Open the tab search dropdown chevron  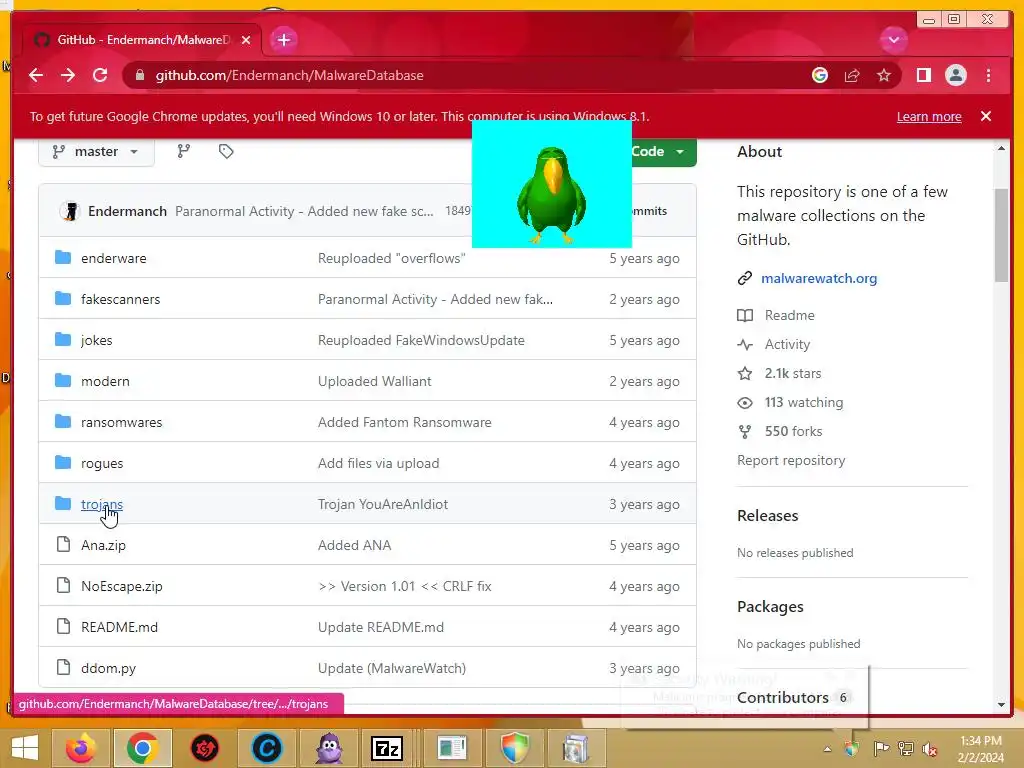pyautogui.click(x=893, y=40)
